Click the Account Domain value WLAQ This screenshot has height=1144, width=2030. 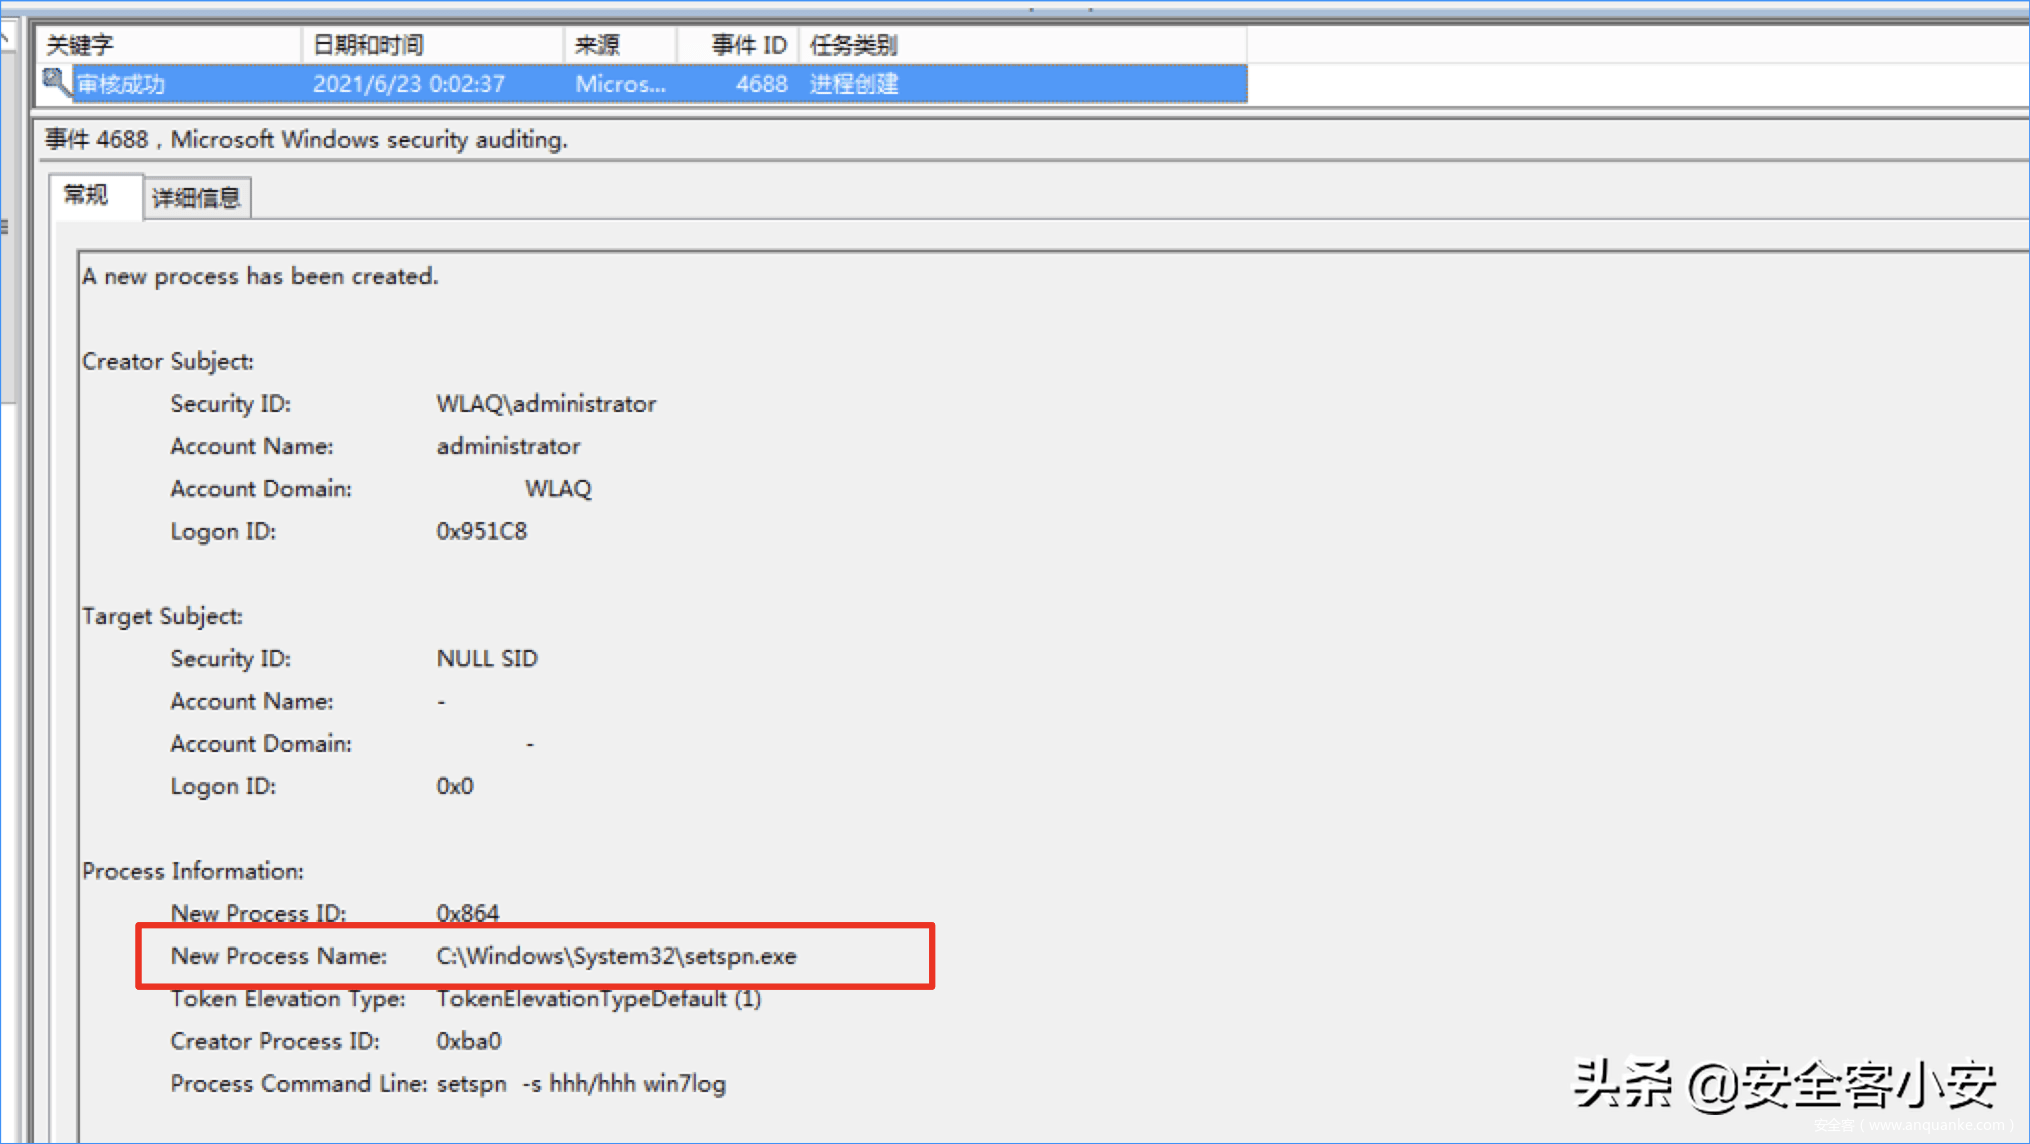[x=558, y=489]
